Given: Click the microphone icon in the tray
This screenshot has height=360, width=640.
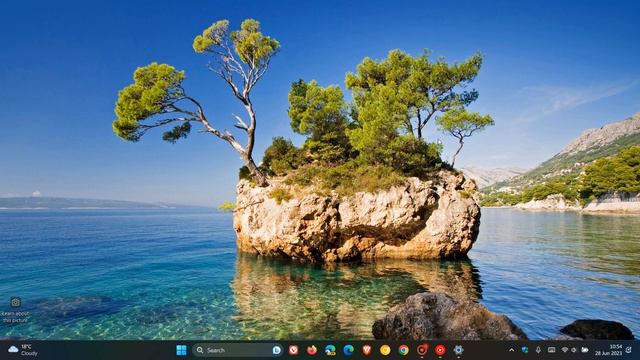Looking at the screenshot, I should click(538, 350).
